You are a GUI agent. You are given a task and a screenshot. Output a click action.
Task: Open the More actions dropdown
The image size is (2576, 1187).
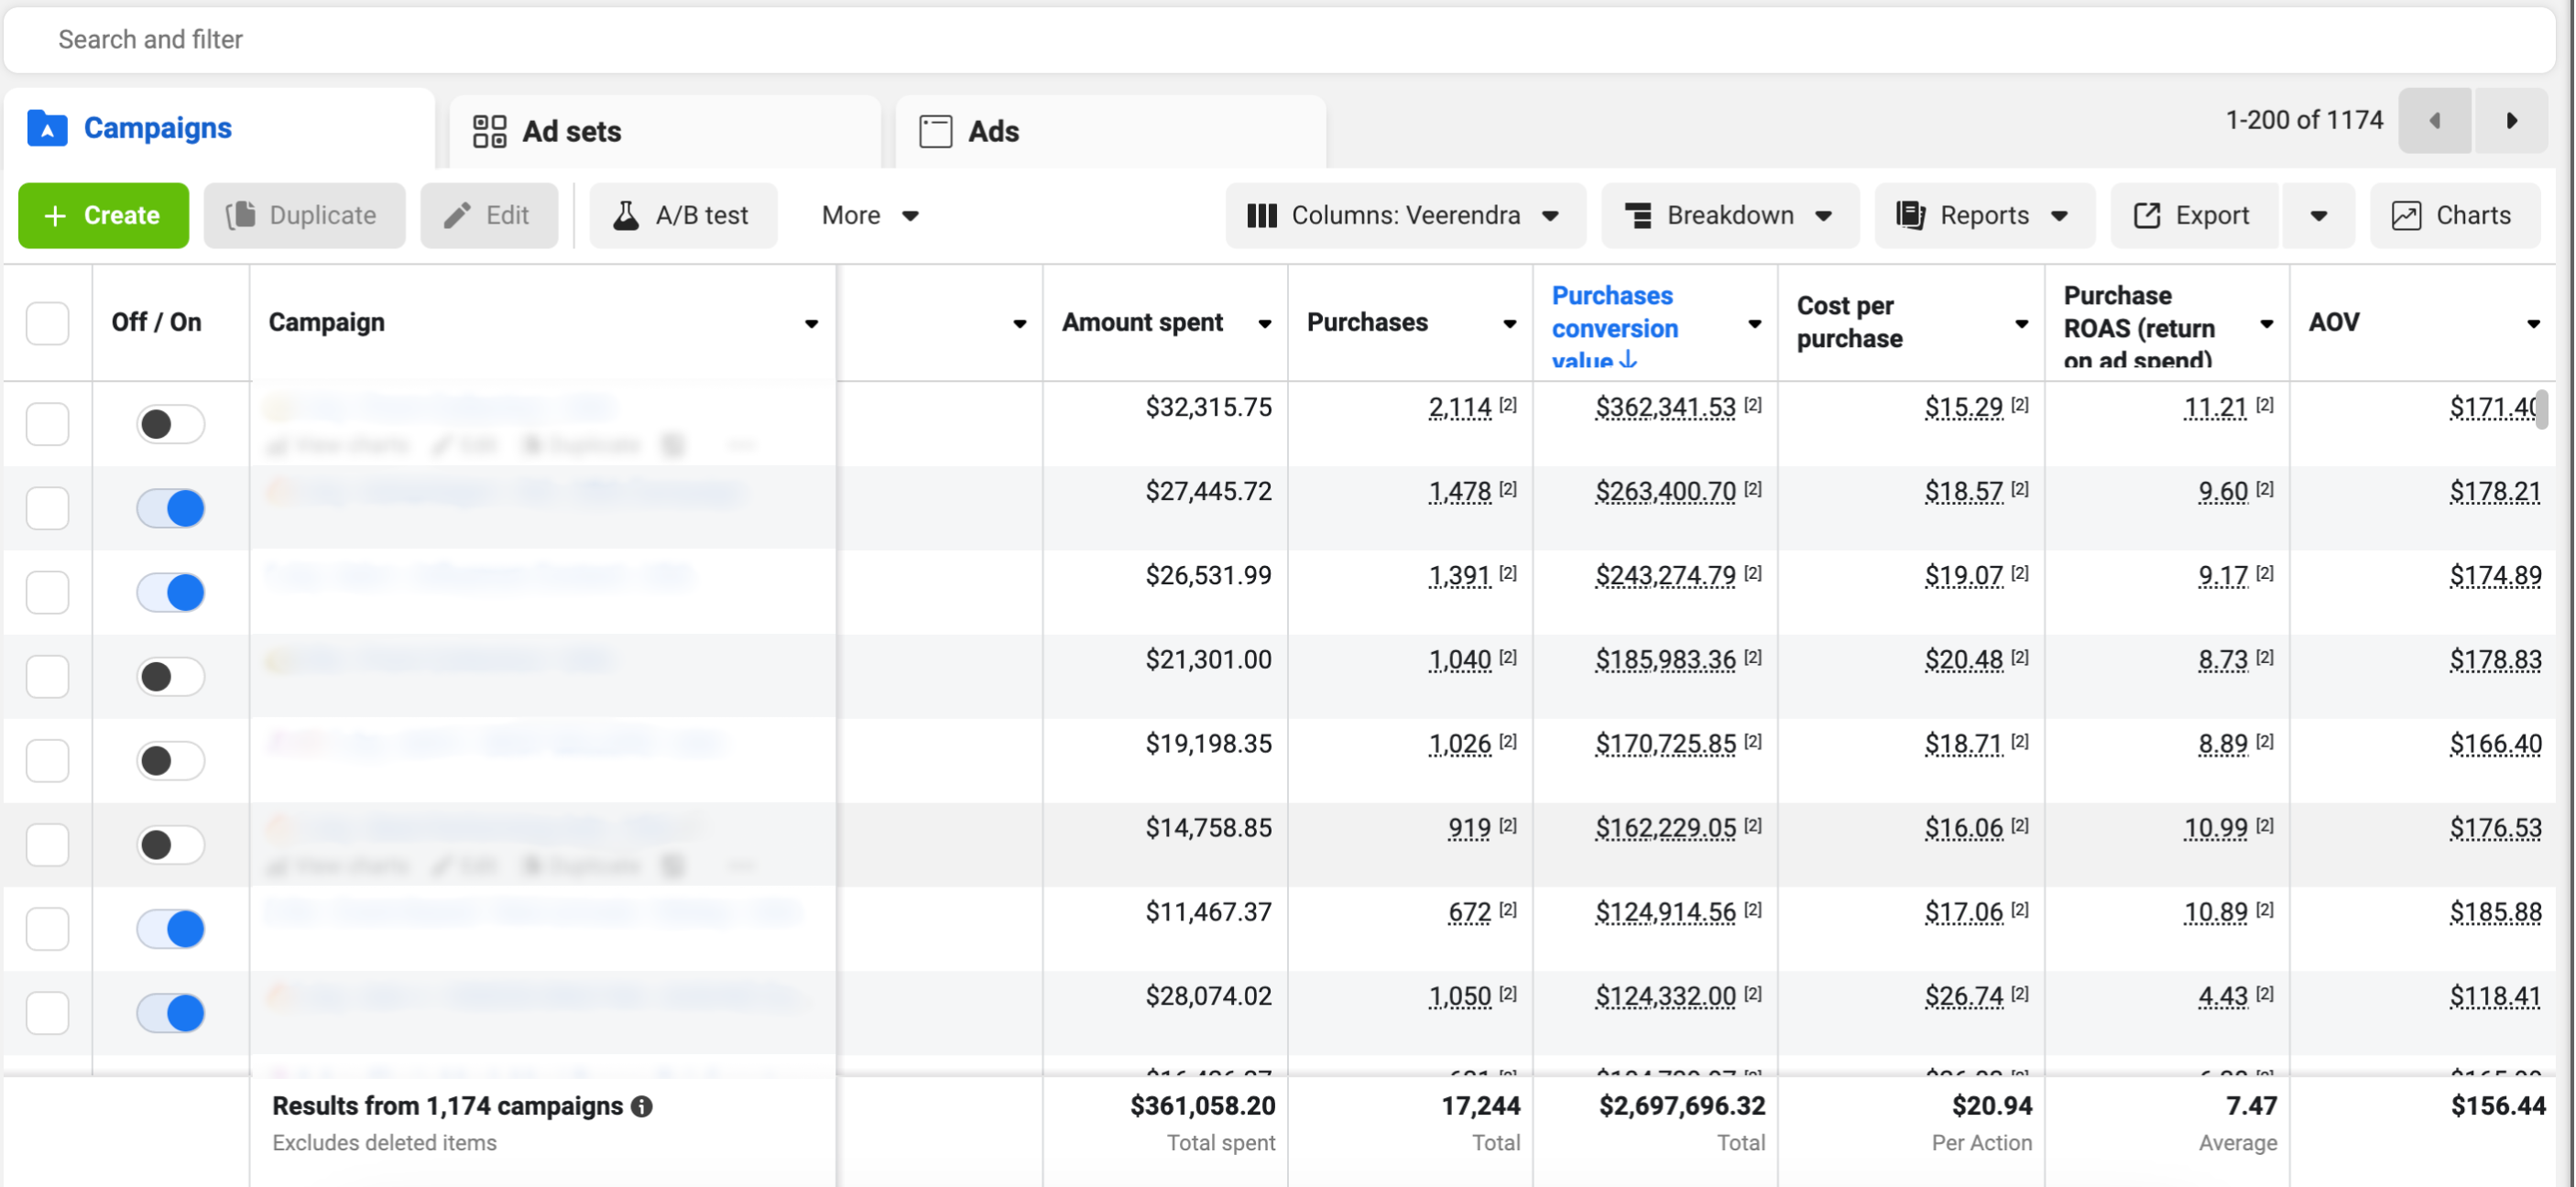pos(869,215)
